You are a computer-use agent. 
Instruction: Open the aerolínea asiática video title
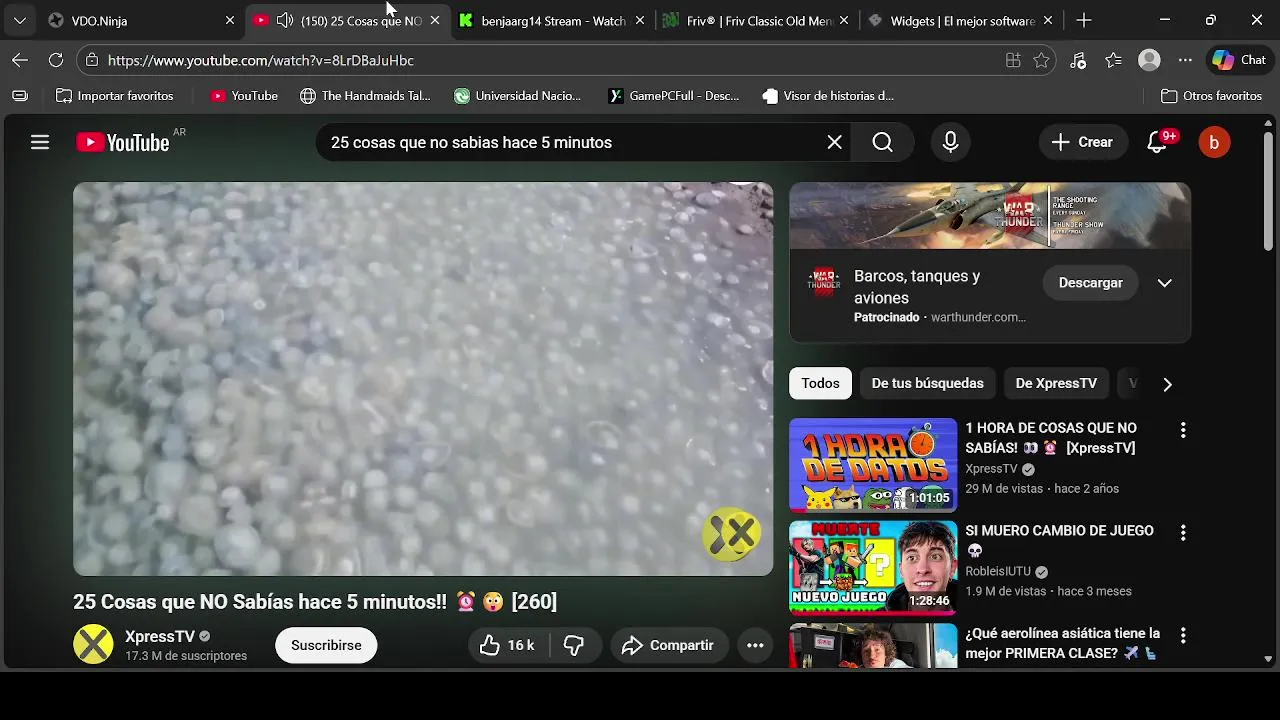click(x=1062, y=643)
